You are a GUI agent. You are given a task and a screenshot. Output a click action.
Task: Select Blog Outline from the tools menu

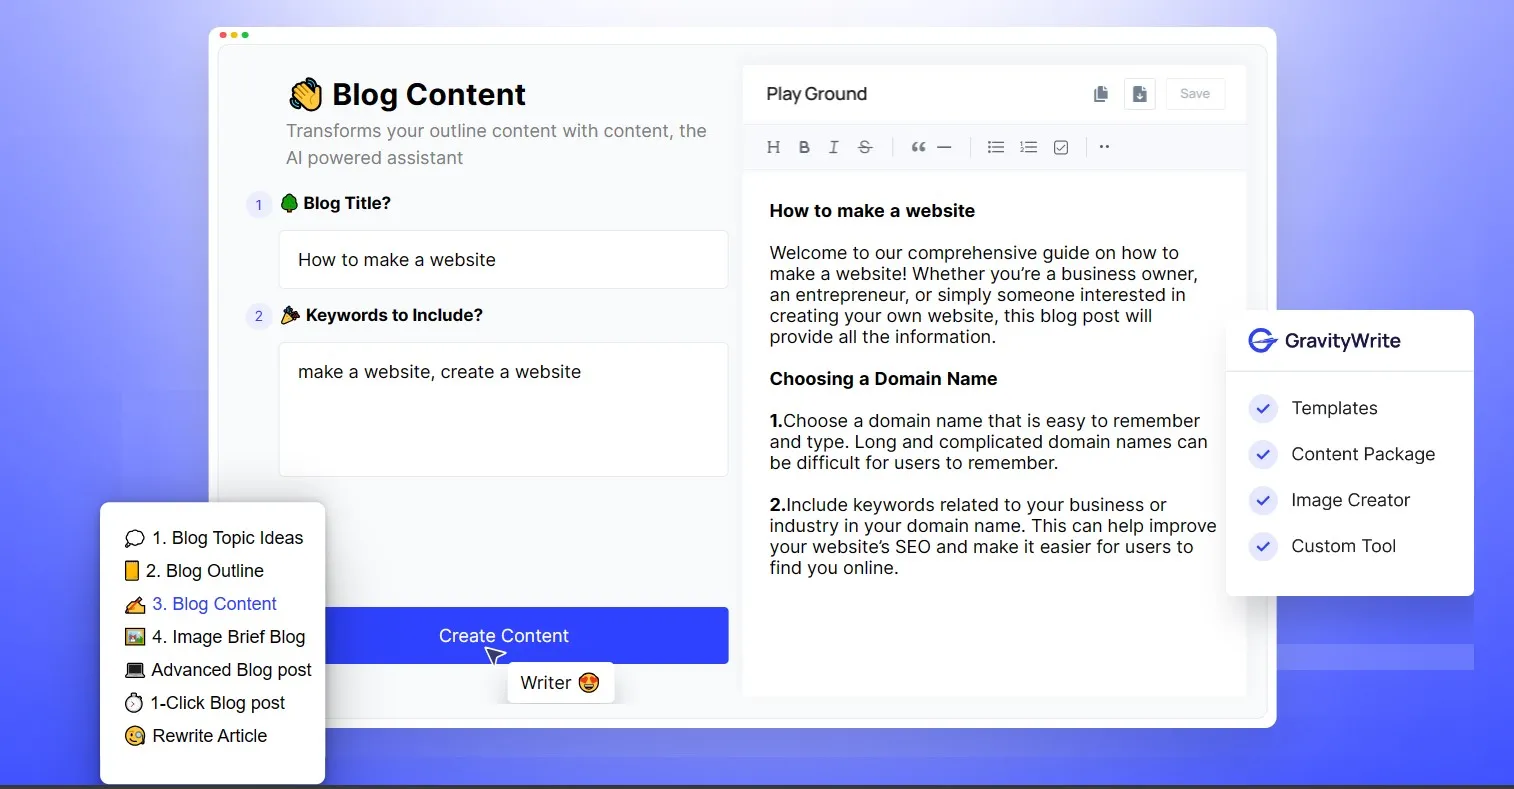point(207,570)
